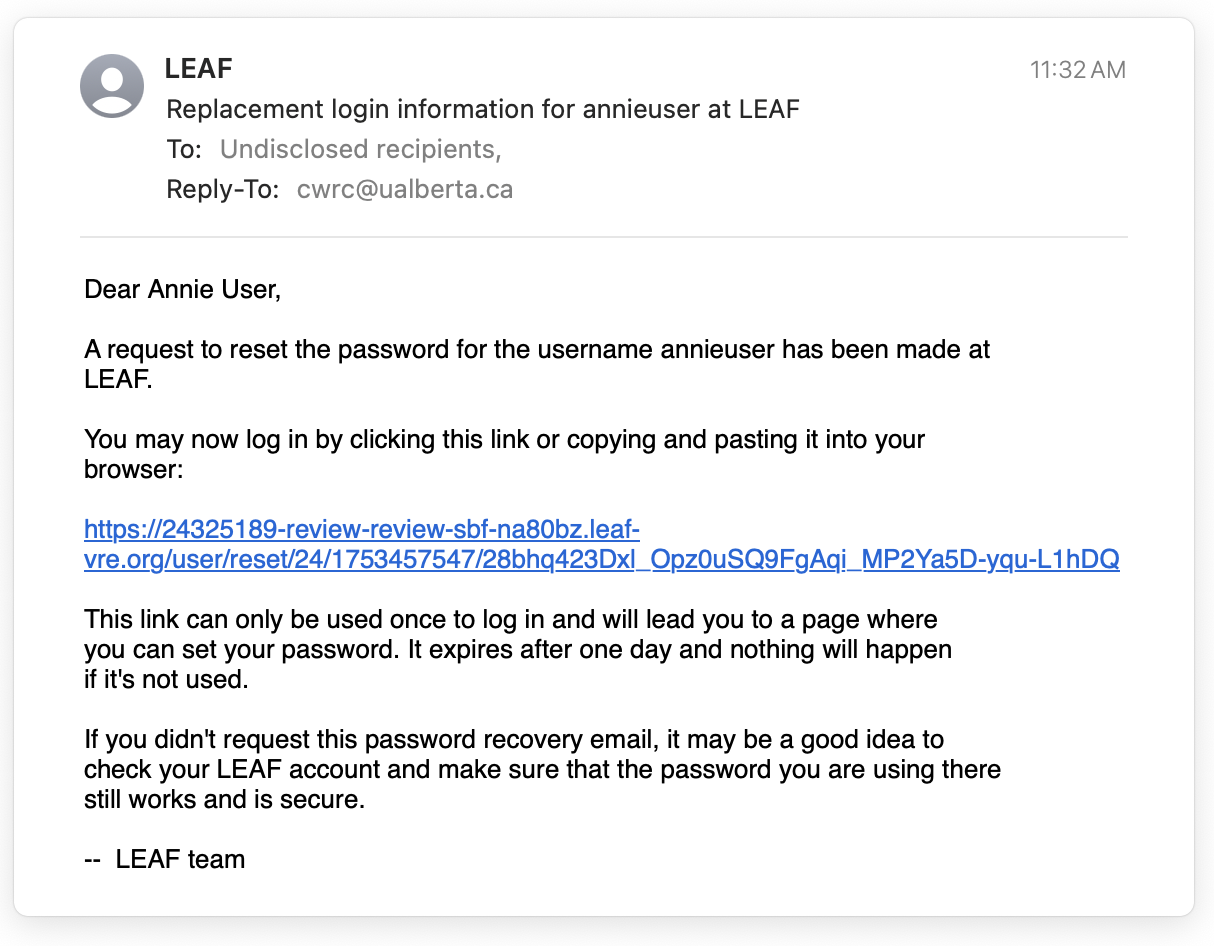Click the "Dear Annie User," greeting
The height and width of the screenshot is (946, 1214).
183,290
